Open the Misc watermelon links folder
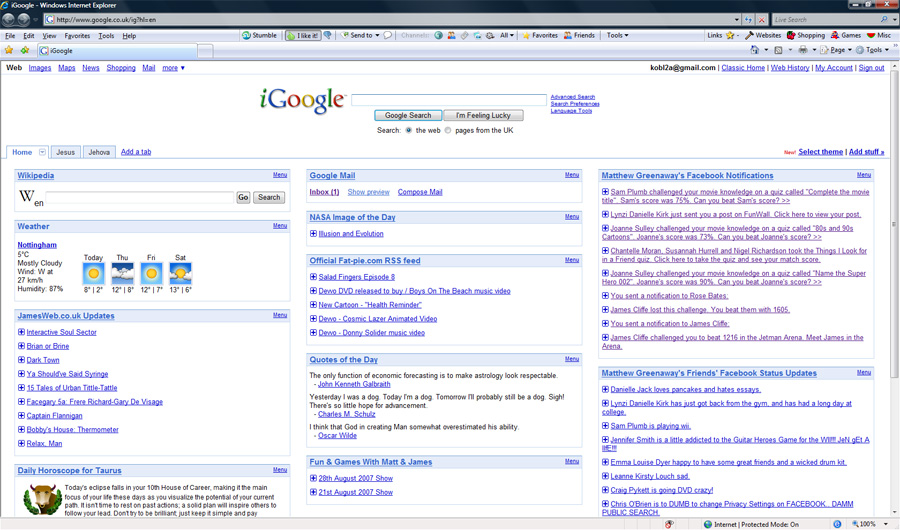The height and width of the screenshot is (530, 900). point(871,35)
